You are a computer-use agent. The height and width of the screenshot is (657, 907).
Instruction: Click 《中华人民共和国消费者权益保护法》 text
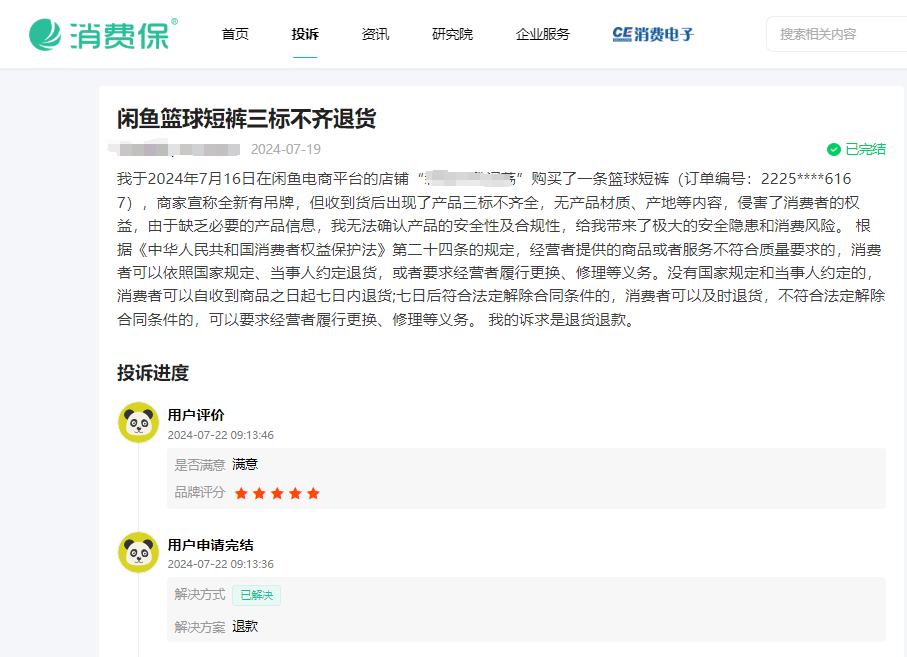263,249
